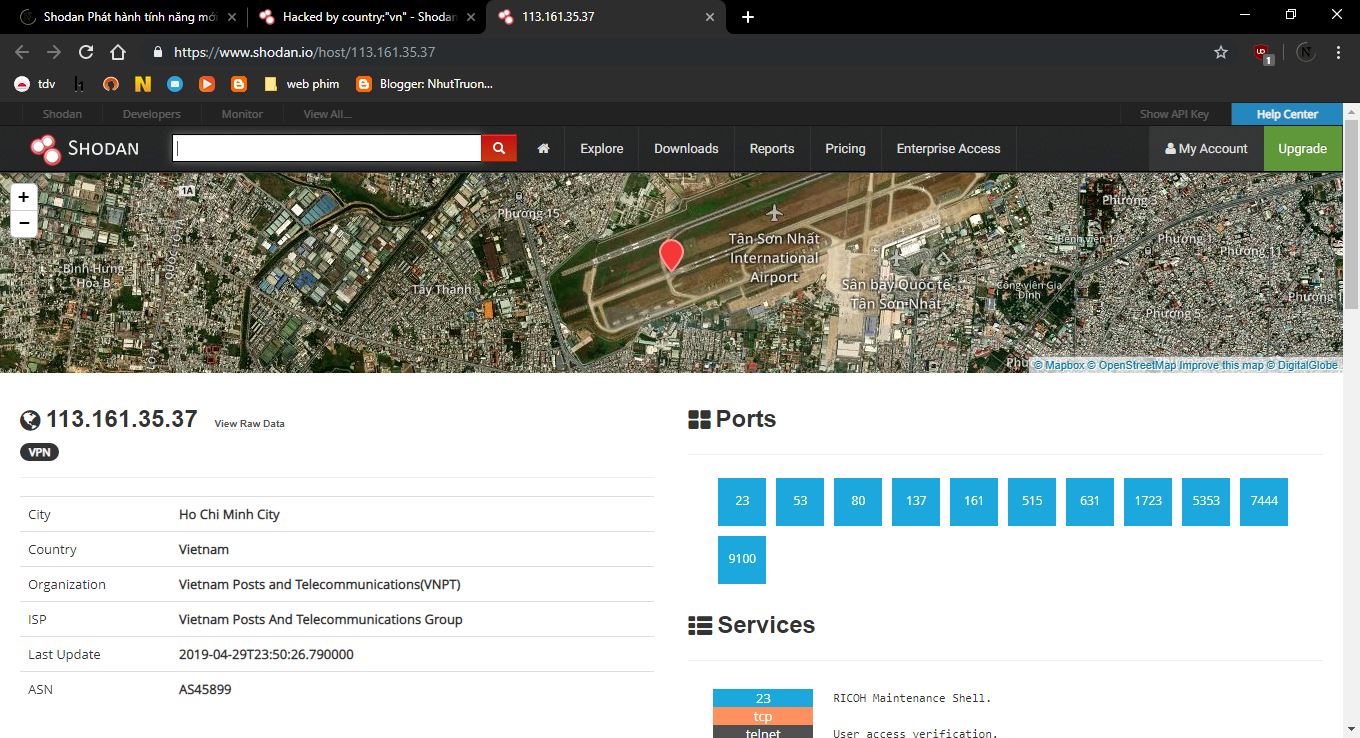Click the browser forward arrow
Image resolution: width=1360 pixels, height=738 pixels.
54,52
